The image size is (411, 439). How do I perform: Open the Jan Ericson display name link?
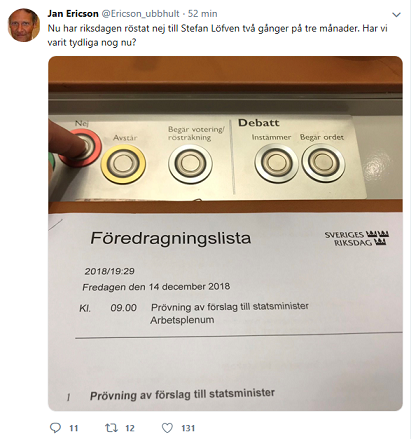(x=73, y=14)
